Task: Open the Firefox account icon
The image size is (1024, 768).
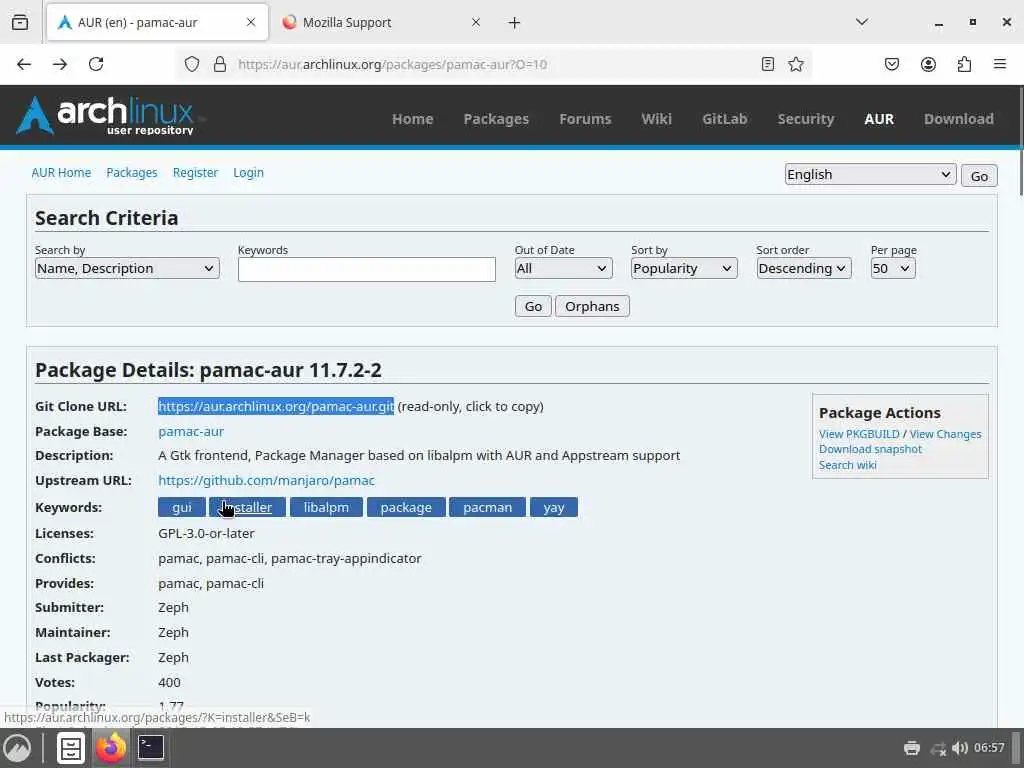Action: [x=928, y=64]
